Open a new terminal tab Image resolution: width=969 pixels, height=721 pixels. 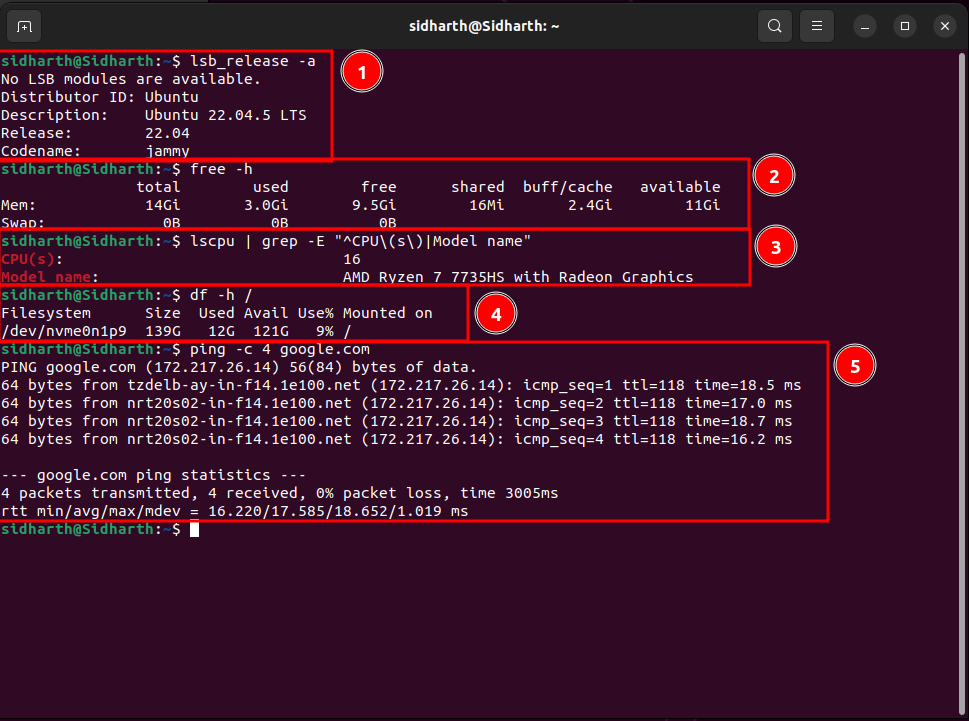pos(24,25)
